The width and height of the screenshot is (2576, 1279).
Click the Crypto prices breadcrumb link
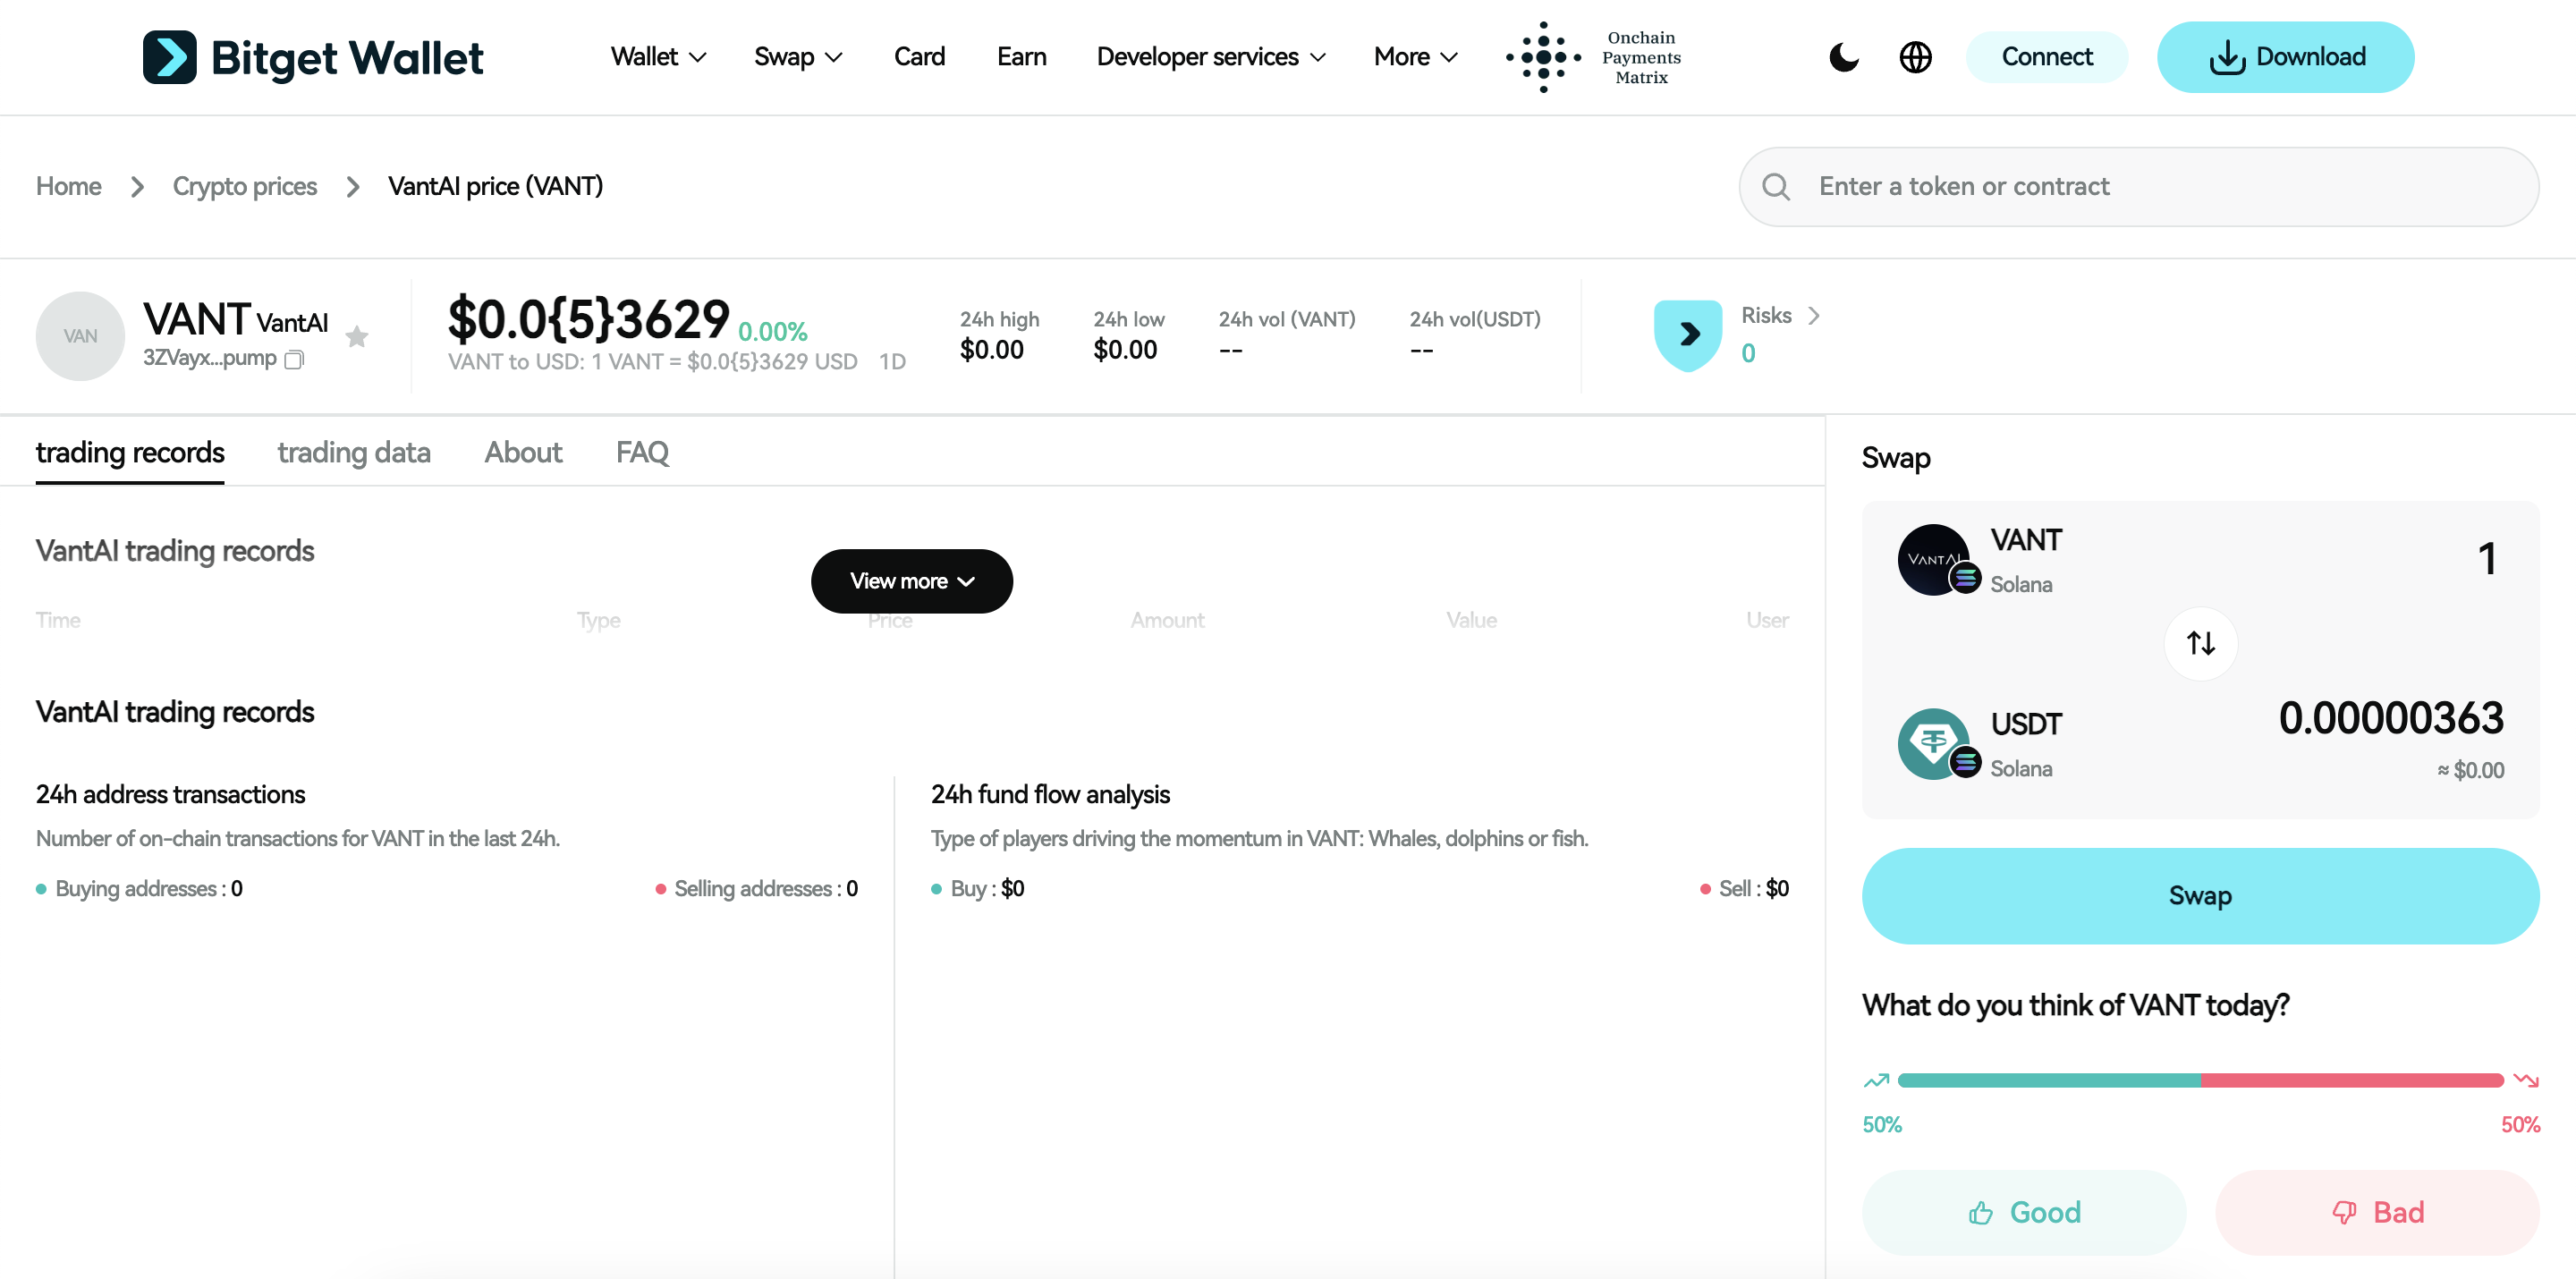[244, 186]
